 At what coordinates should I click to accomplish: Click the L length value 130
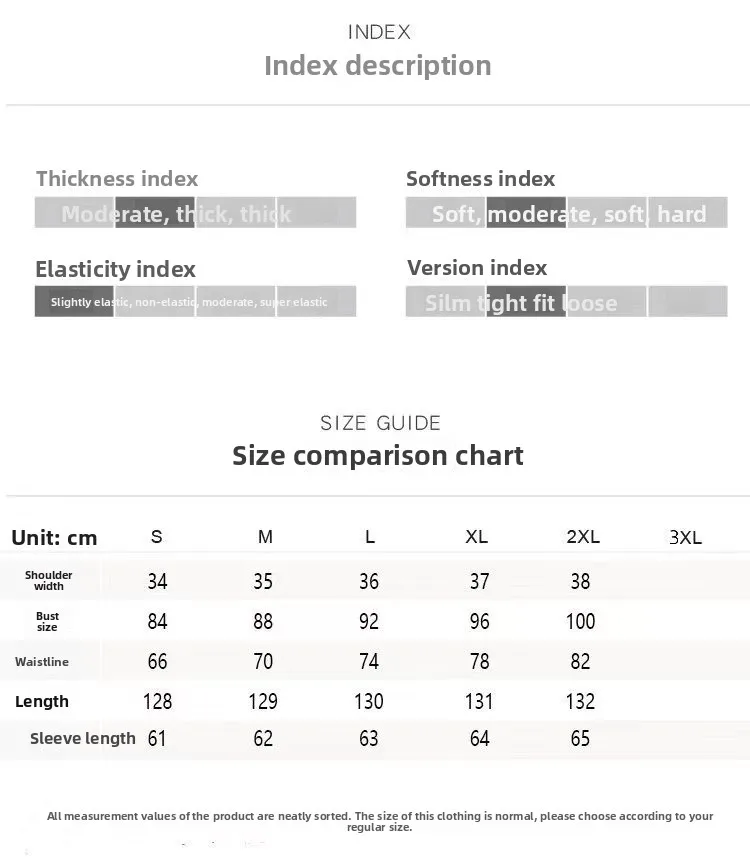pyautogui.click(x=369, y=701)
